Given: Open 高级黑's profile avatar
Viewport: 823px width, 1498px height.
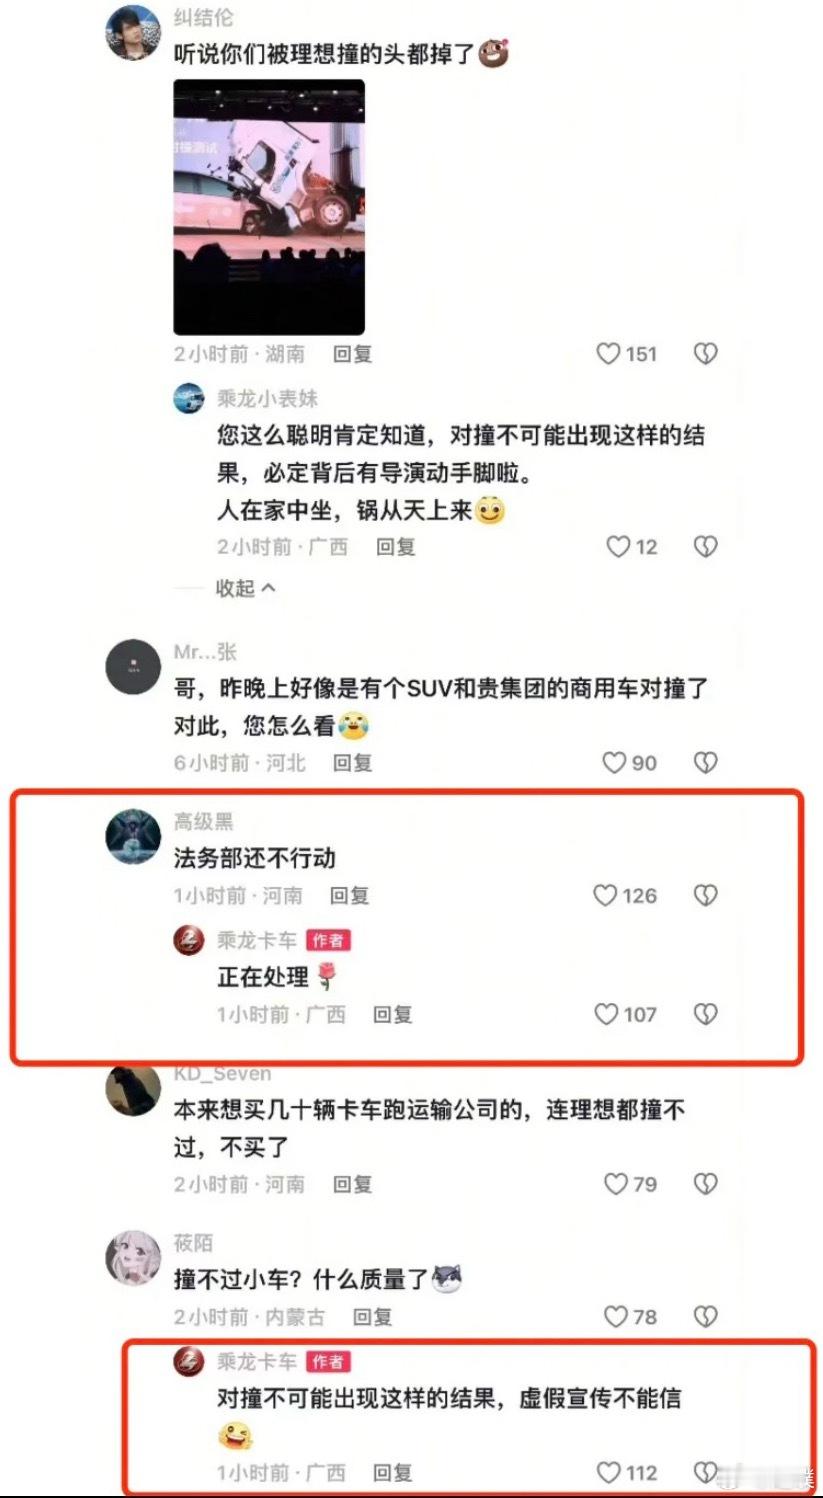Looking at the screenshot, I should [133, 836].
